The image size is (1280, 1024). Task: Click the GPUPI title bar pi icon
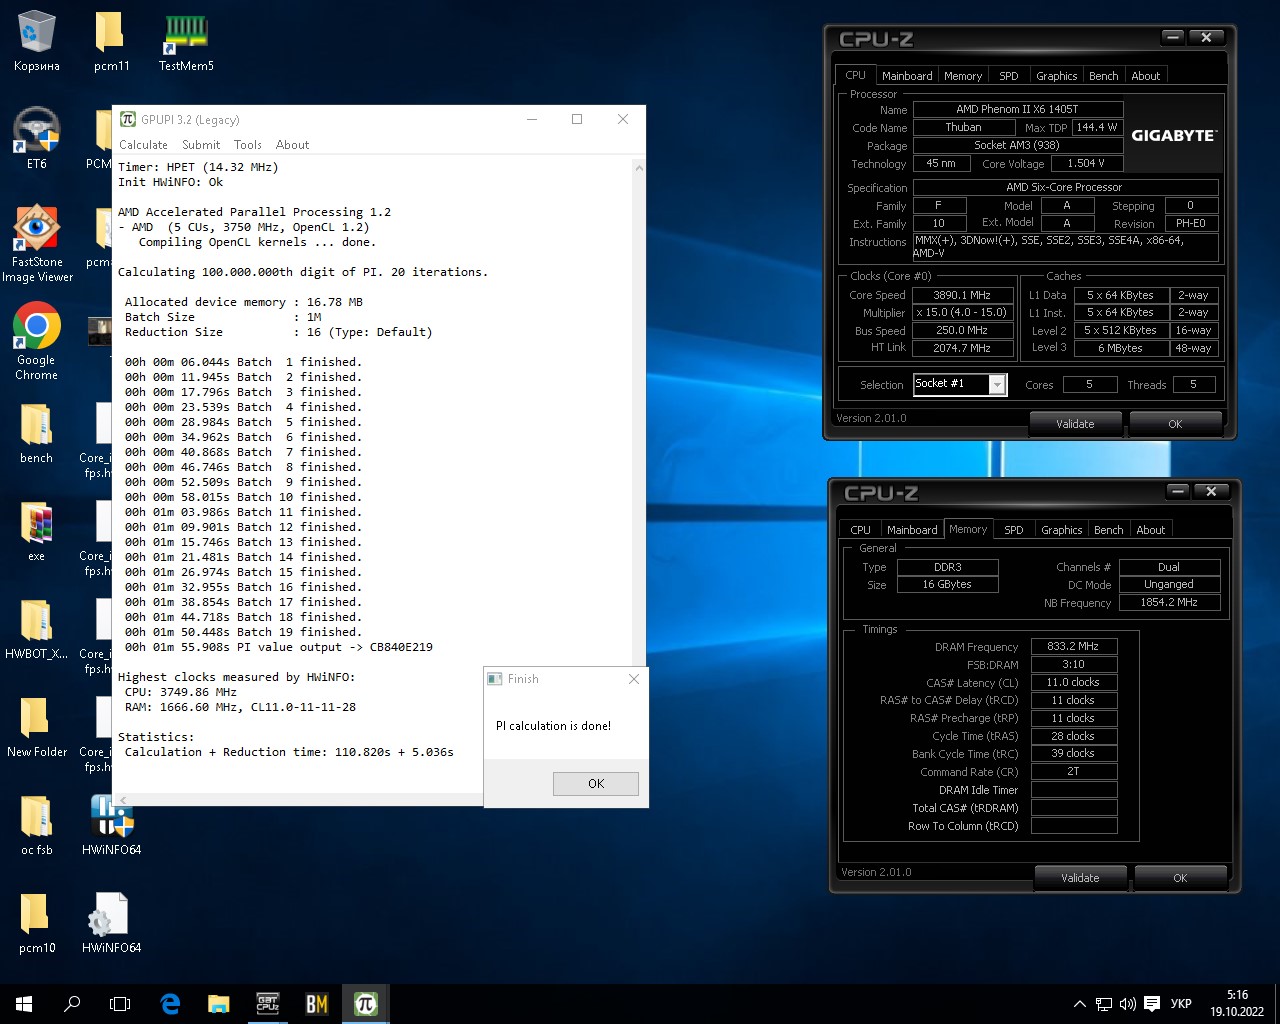[x=127, y=119]
